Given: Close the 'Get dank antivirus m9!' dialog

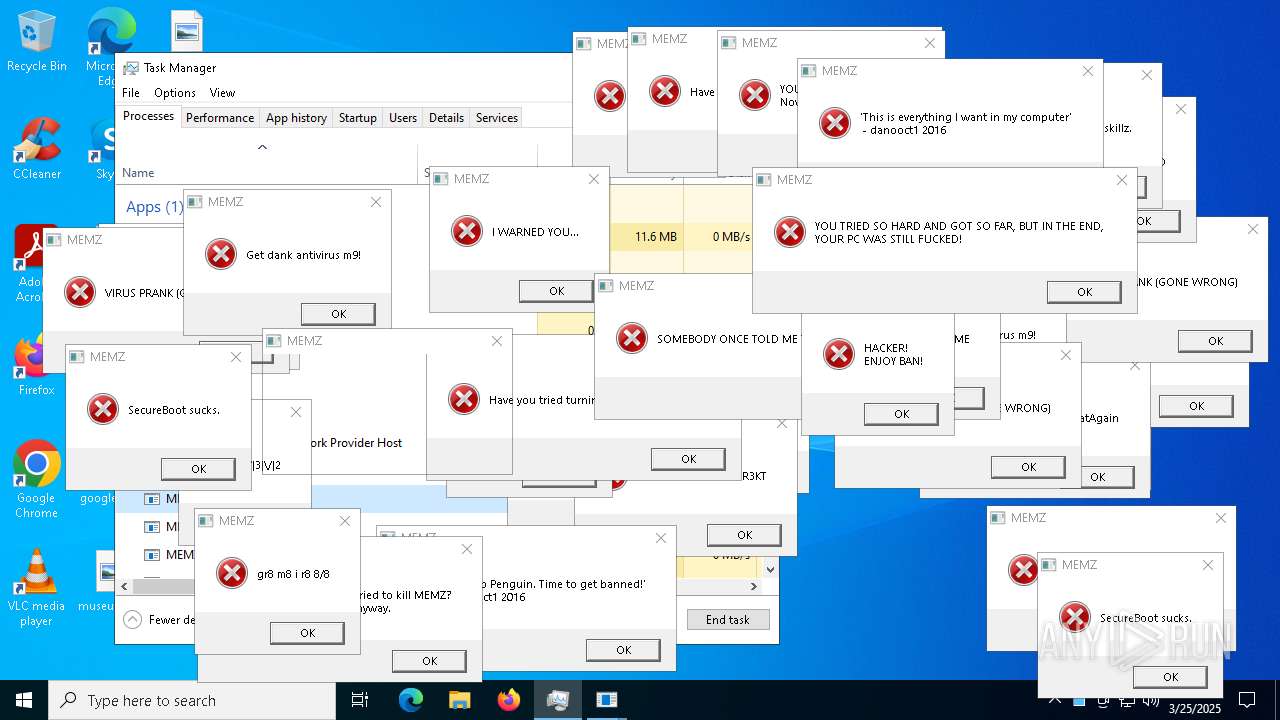Looking at the screenshot, I should point(376,202).
